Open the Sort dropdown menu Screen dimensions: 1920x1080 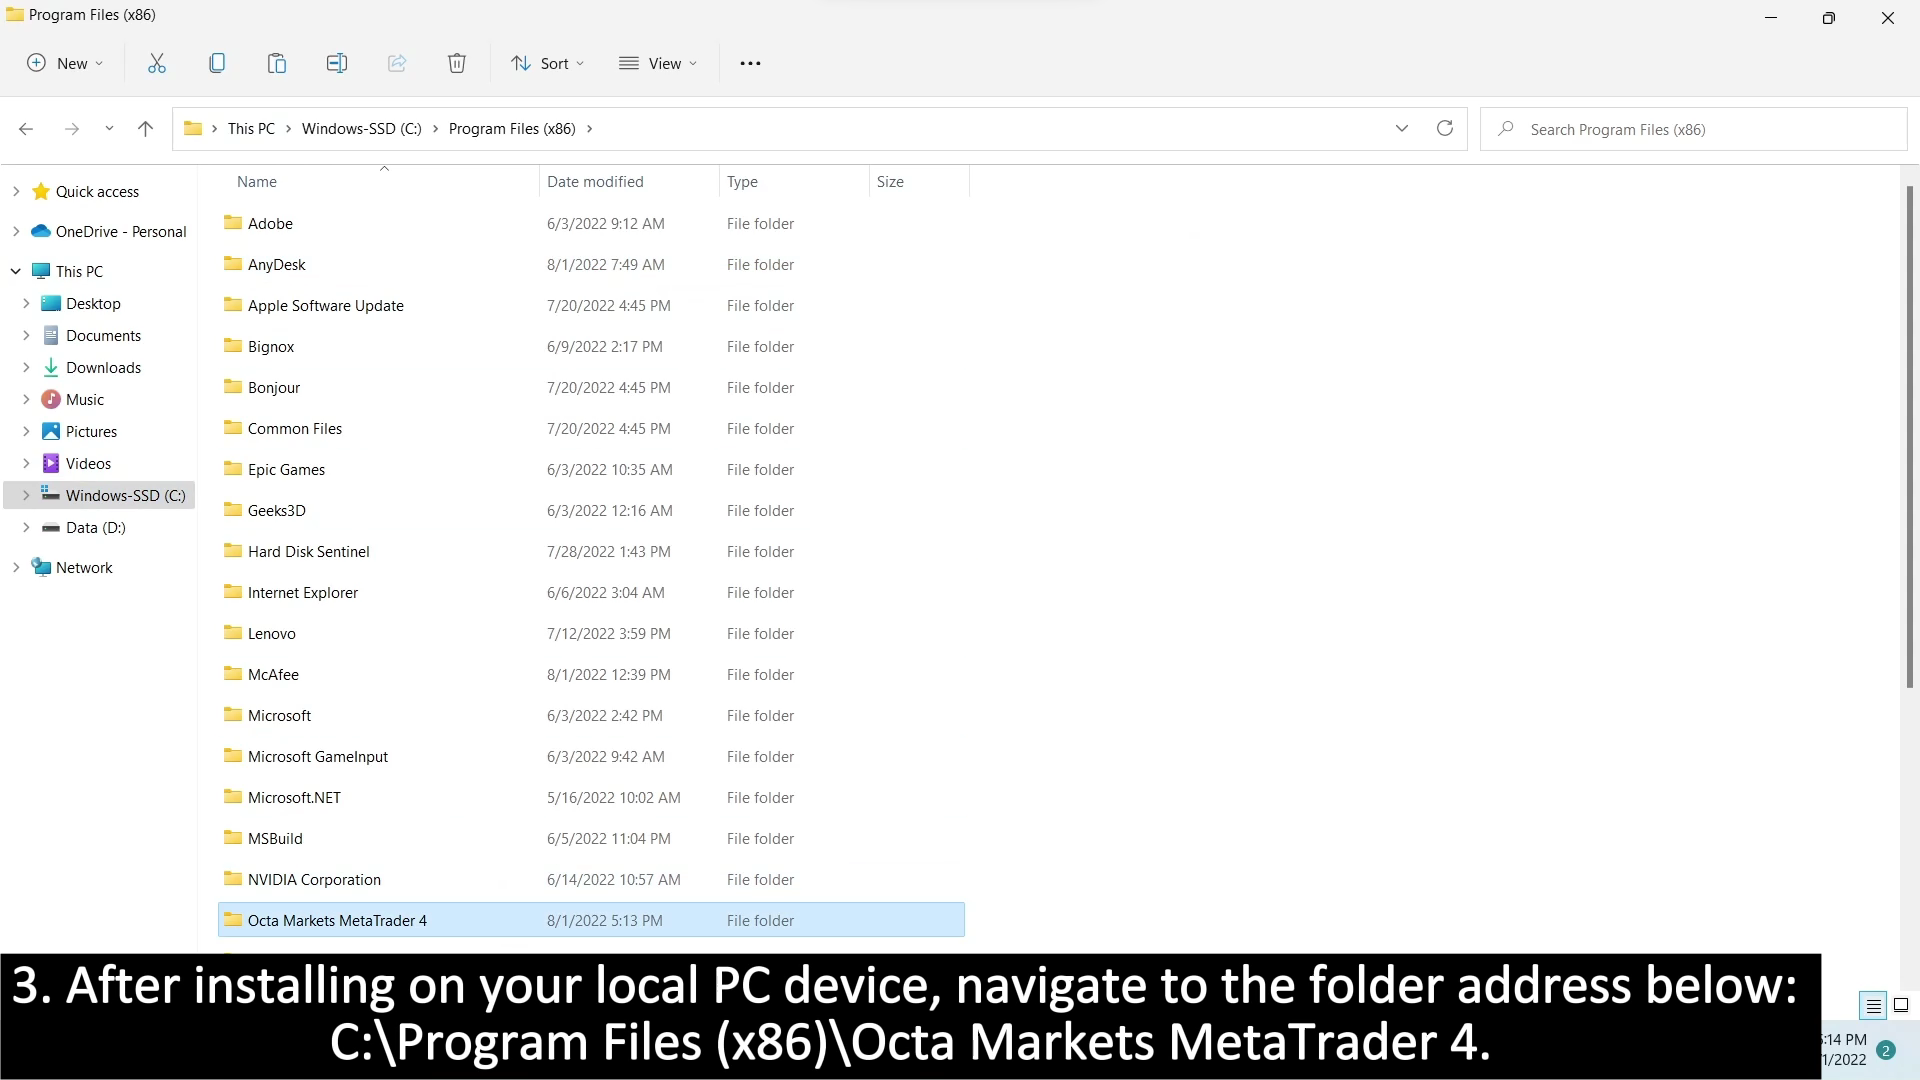[x=547, y=63]
